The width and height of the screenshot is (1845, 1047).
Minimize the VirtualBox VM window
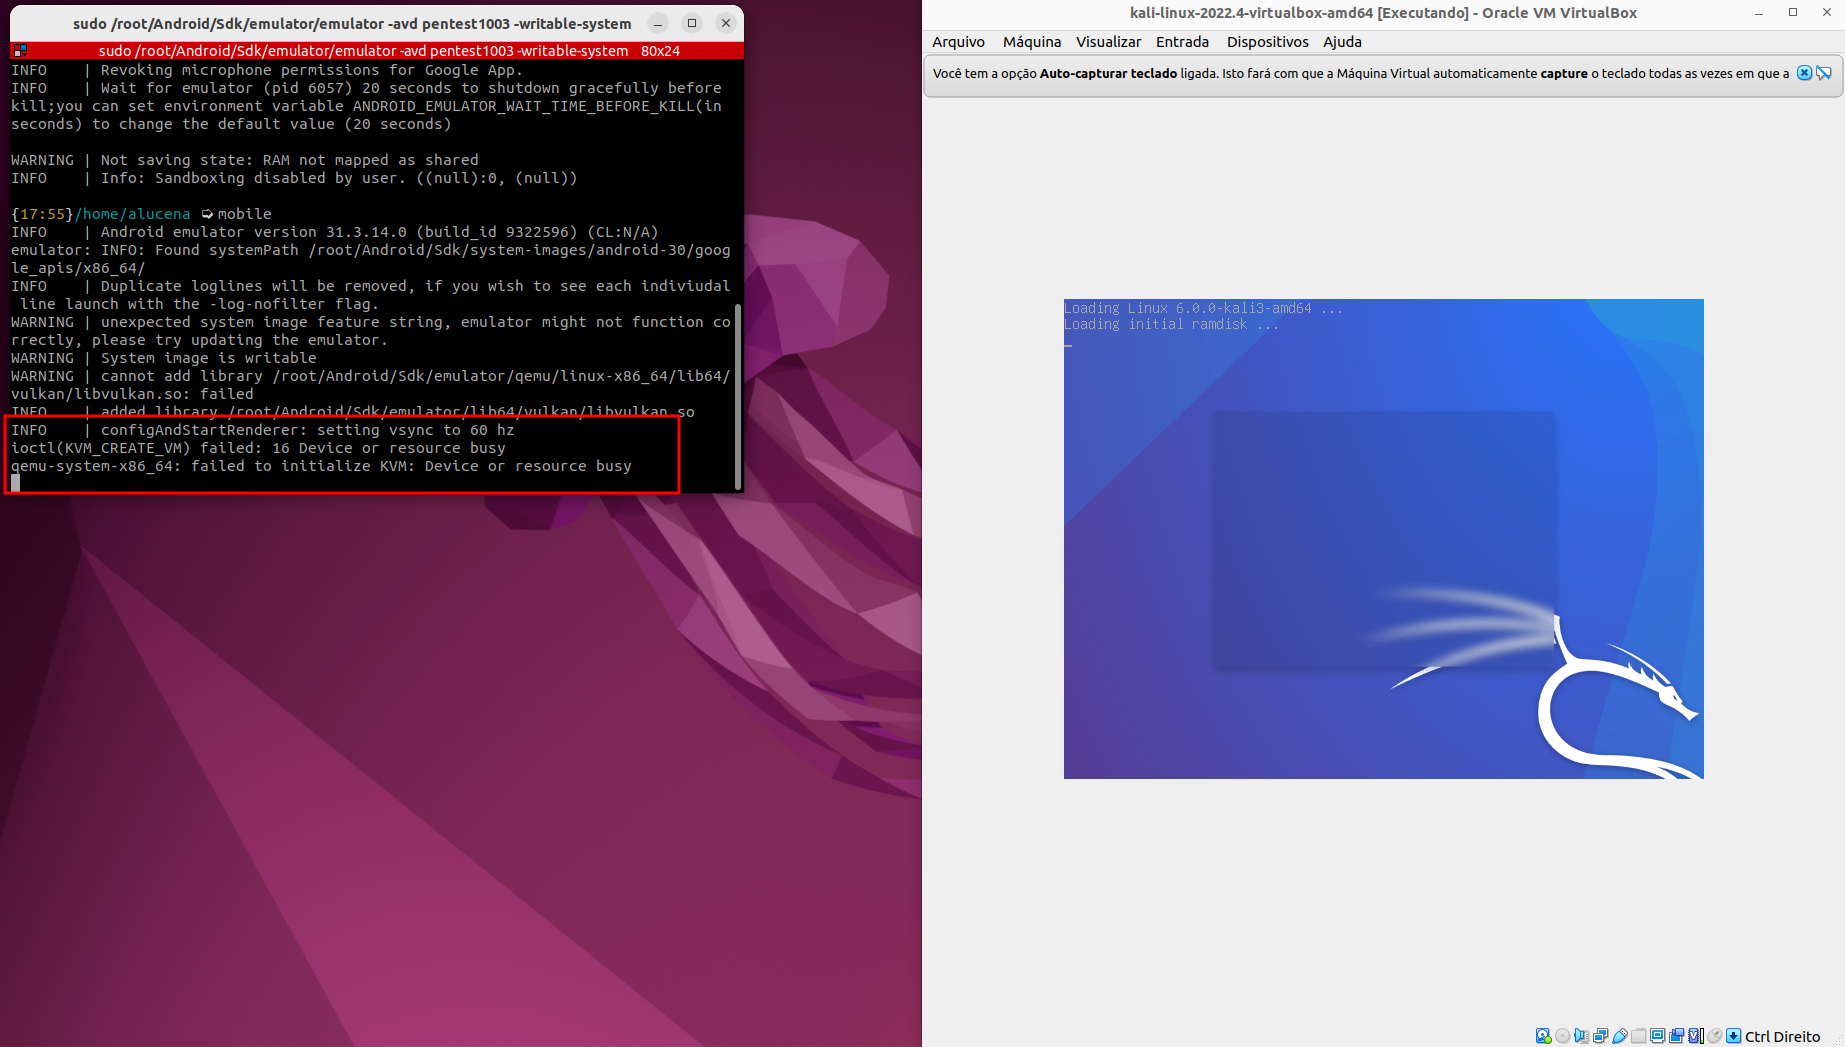[1758, 13]
